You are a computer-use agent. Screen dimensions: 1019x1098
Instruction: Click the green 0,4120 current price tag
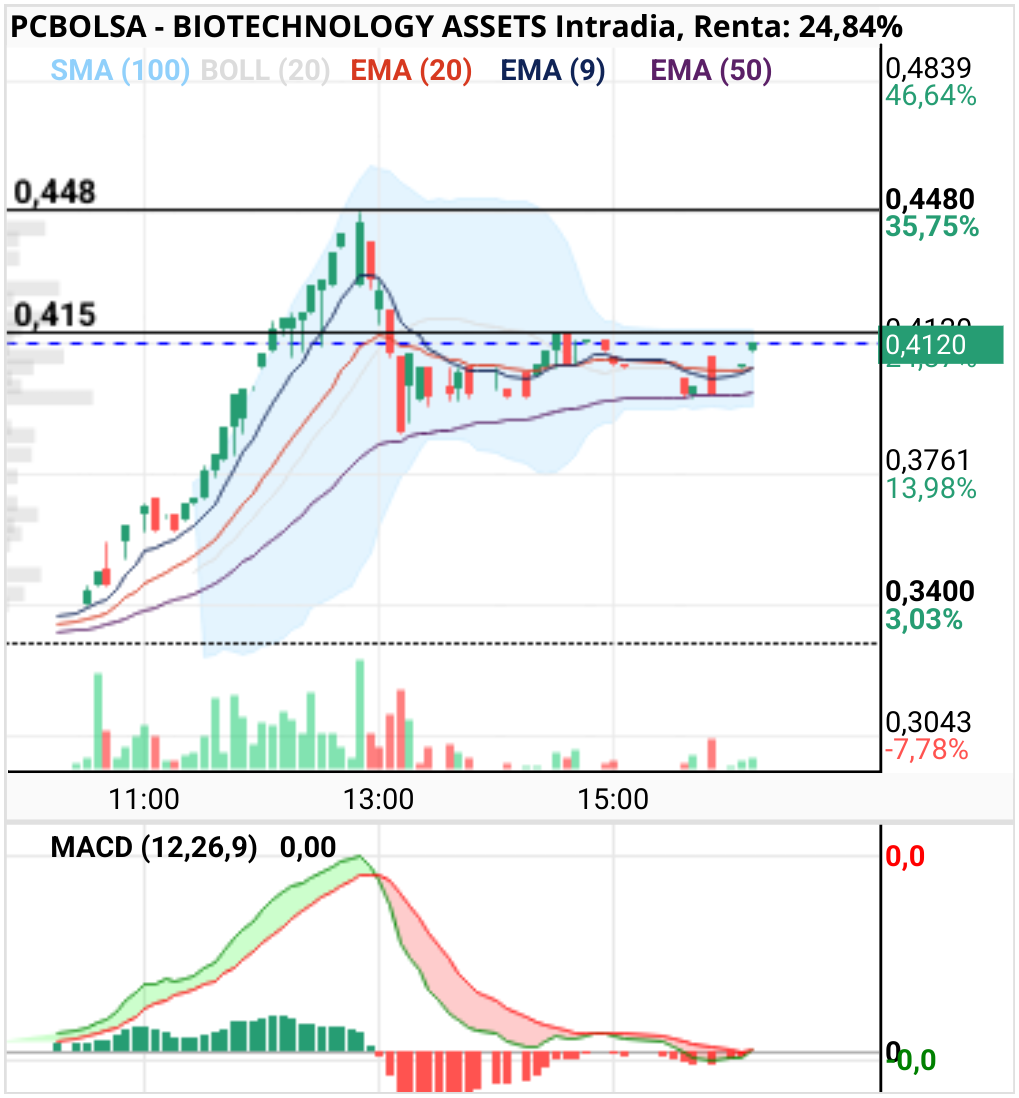(x=941, y=345)
